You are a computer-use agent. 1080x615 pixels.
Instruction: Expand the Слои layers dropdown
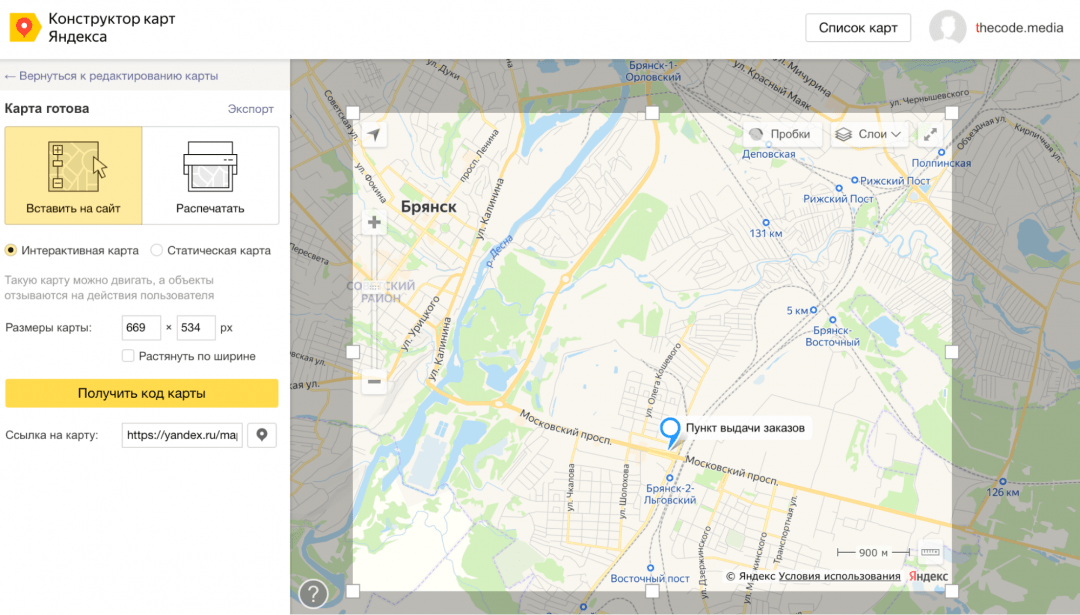pos(868,134)
